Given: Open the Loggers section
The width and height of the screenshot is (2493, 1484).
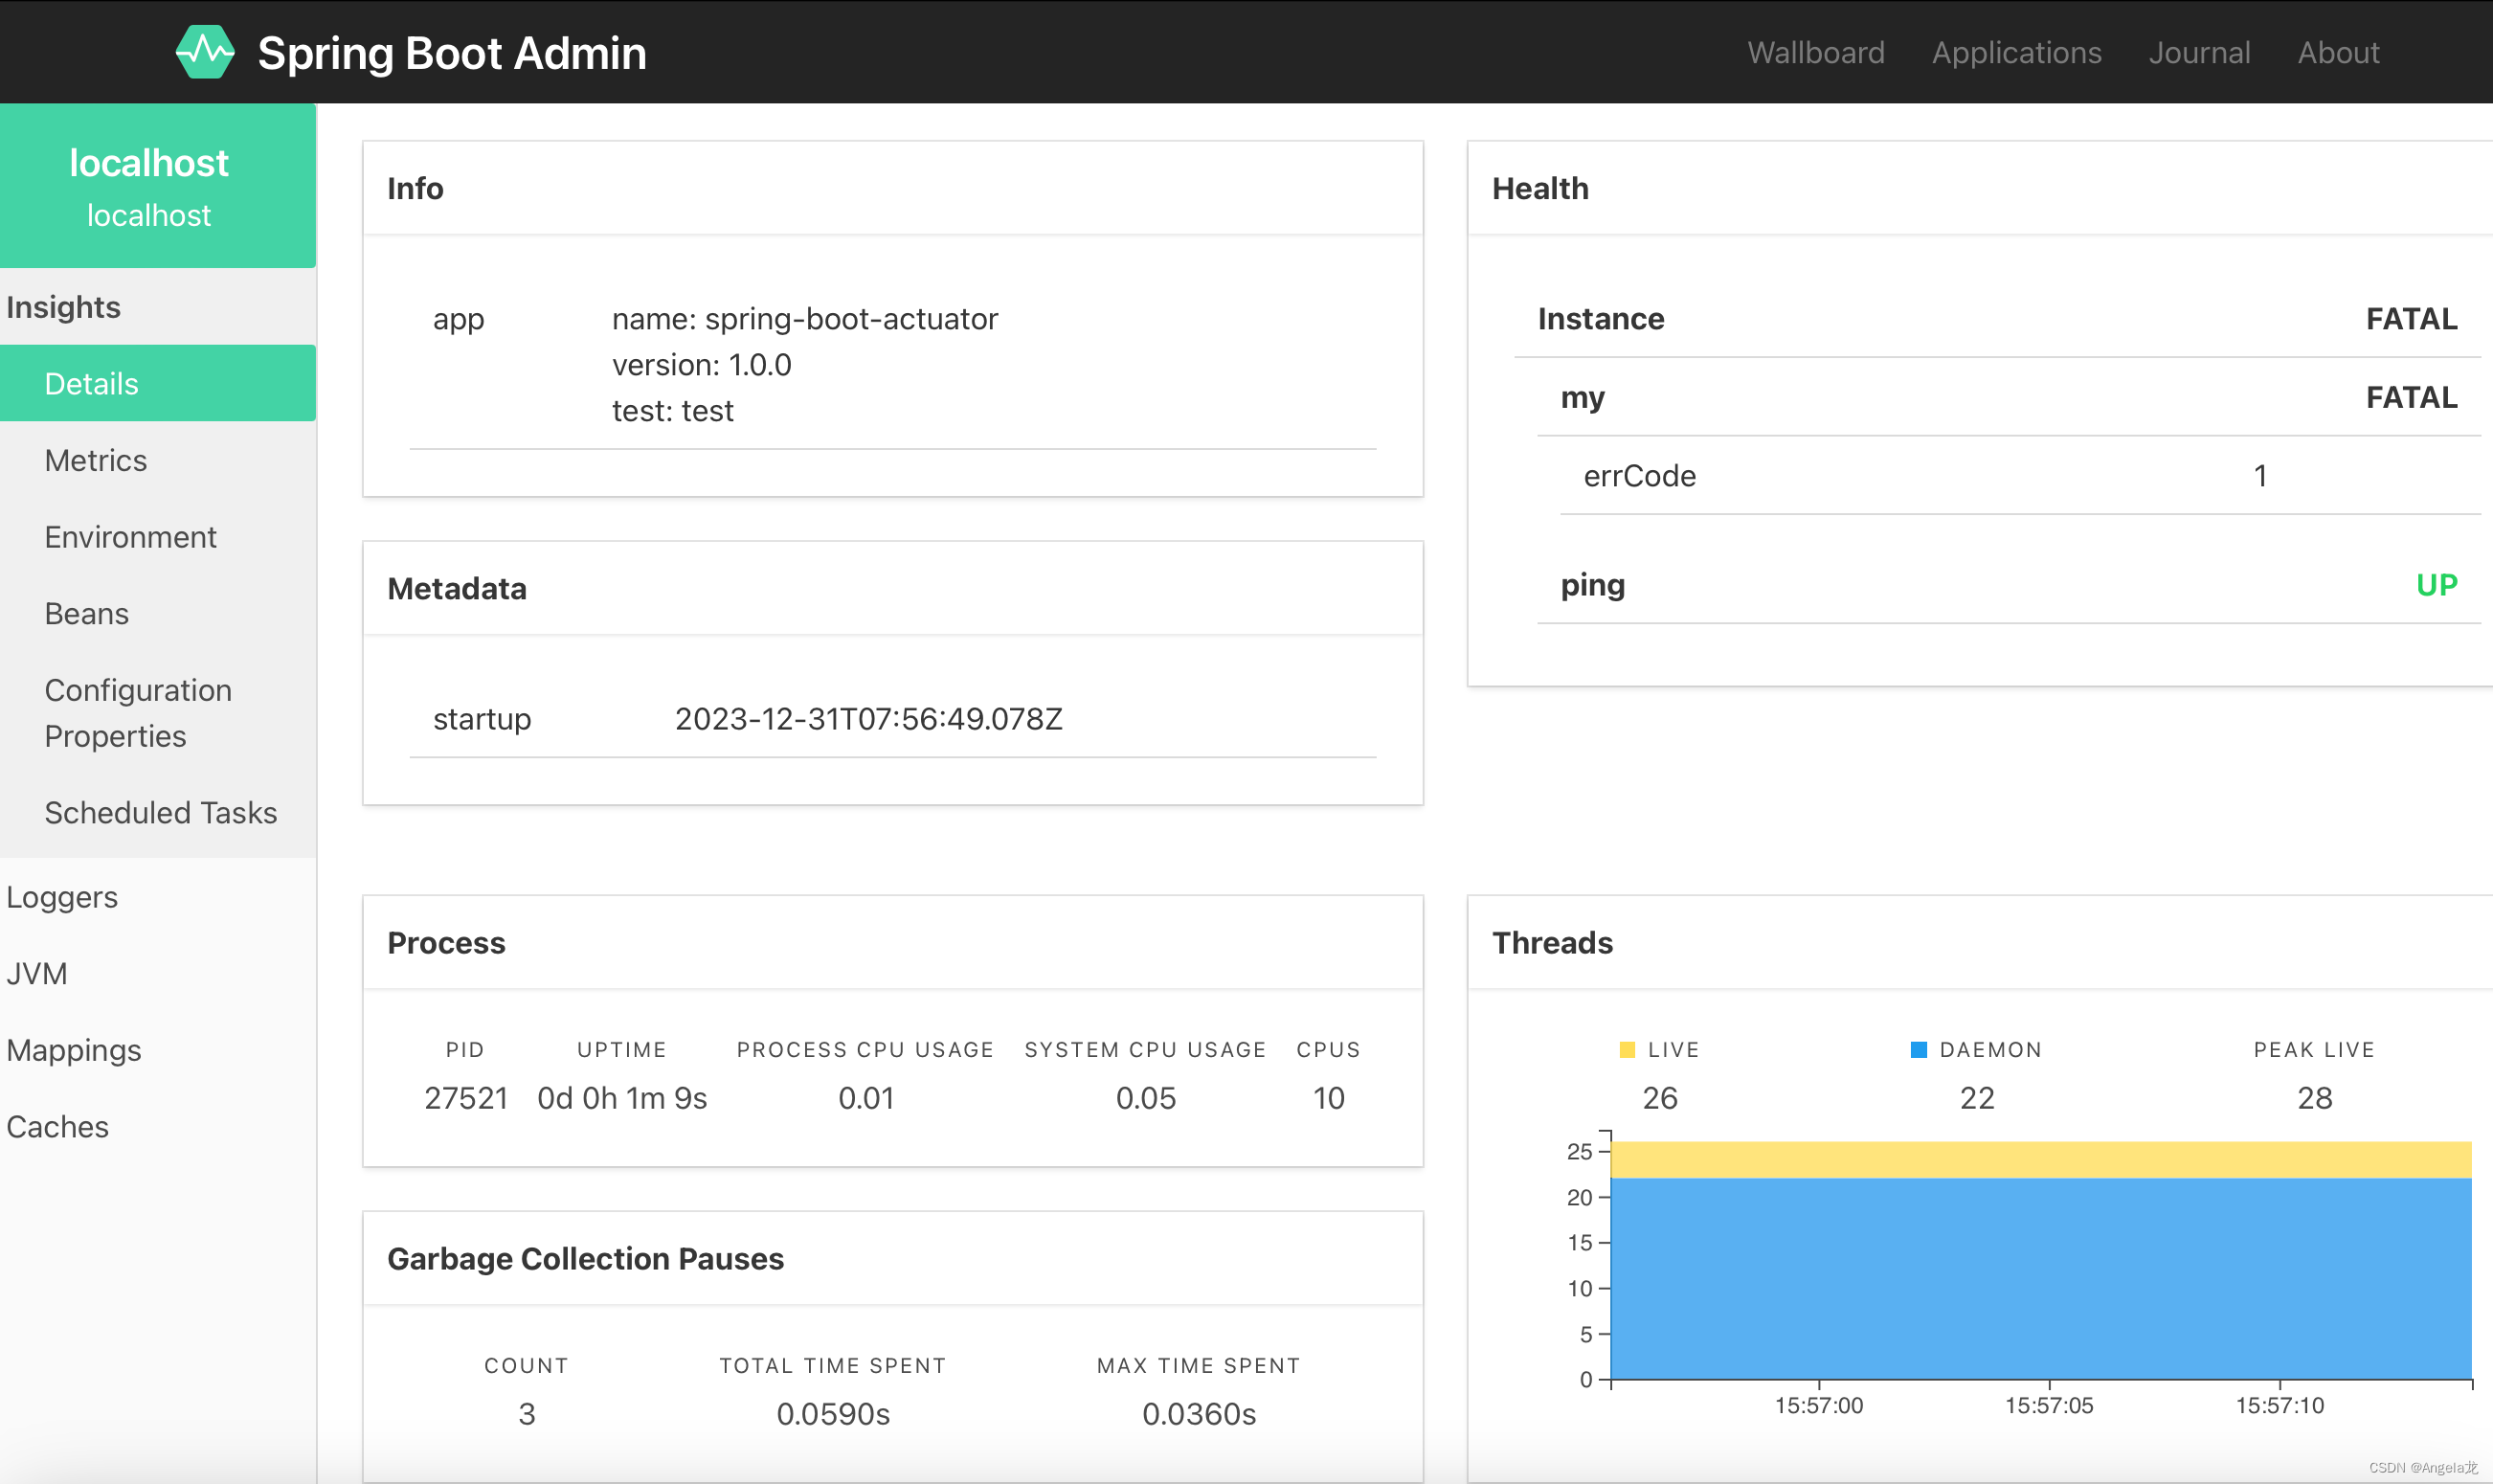Looking at the screenshot, I should [x=62, y=897].
